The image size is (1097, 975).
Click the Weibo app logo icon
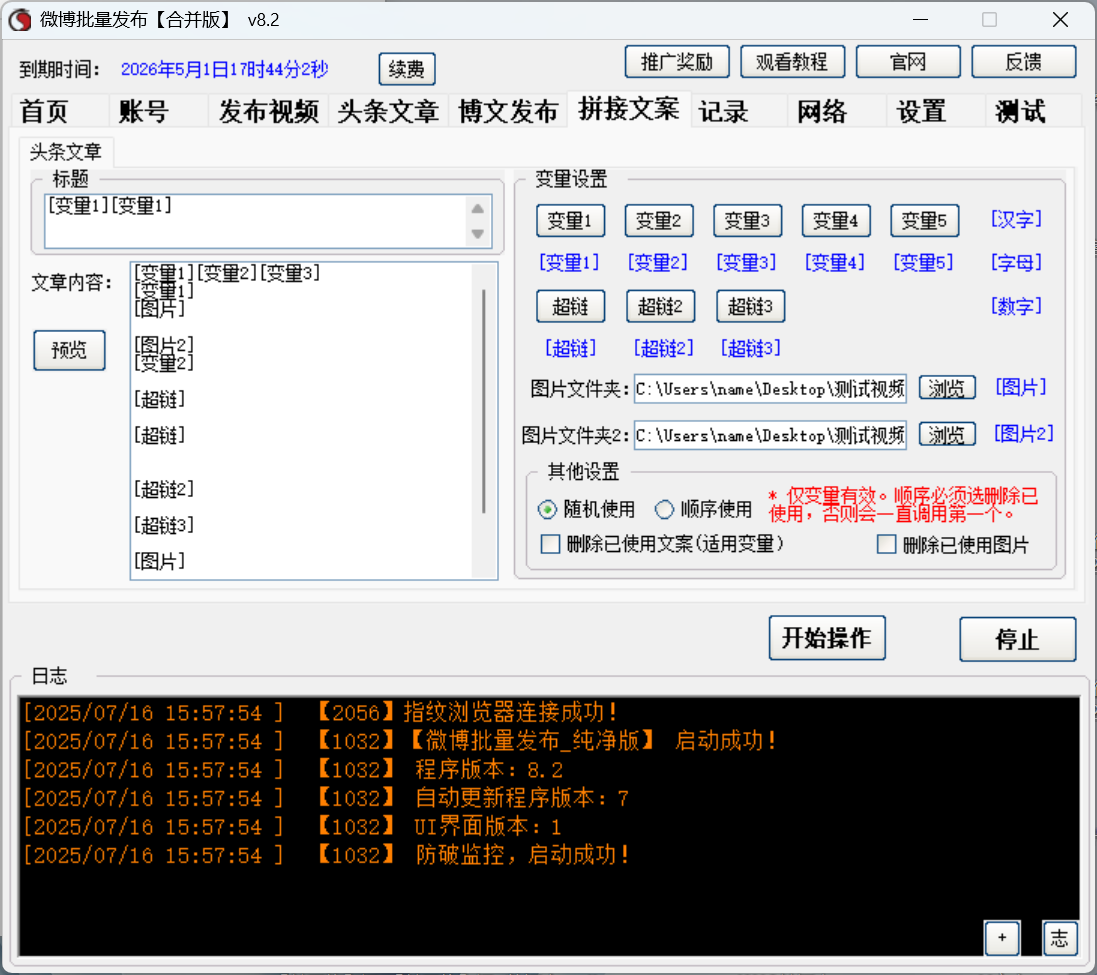click(20, 20)
